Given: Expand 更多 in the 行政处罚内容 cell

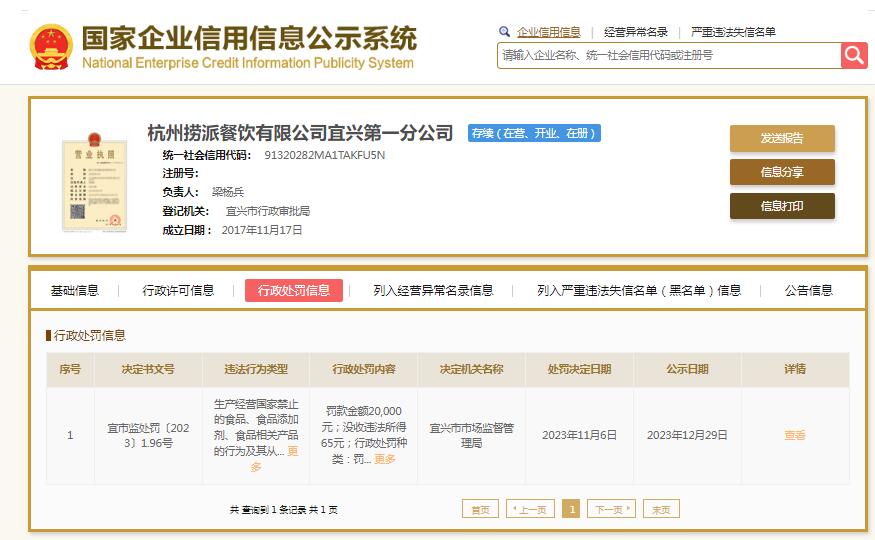Looking at the screenshot, I should [x=384, y=459].
